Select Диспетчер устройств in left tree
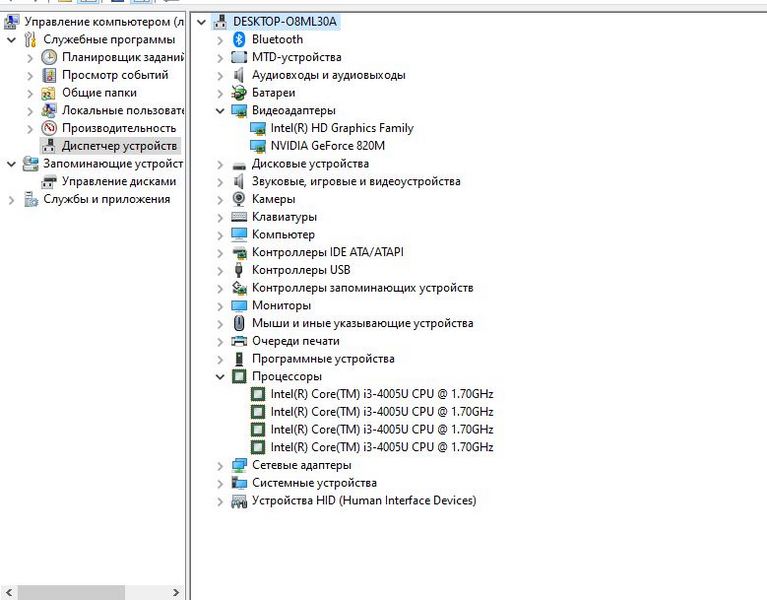The image size is (767, 600). coord(118,146)
